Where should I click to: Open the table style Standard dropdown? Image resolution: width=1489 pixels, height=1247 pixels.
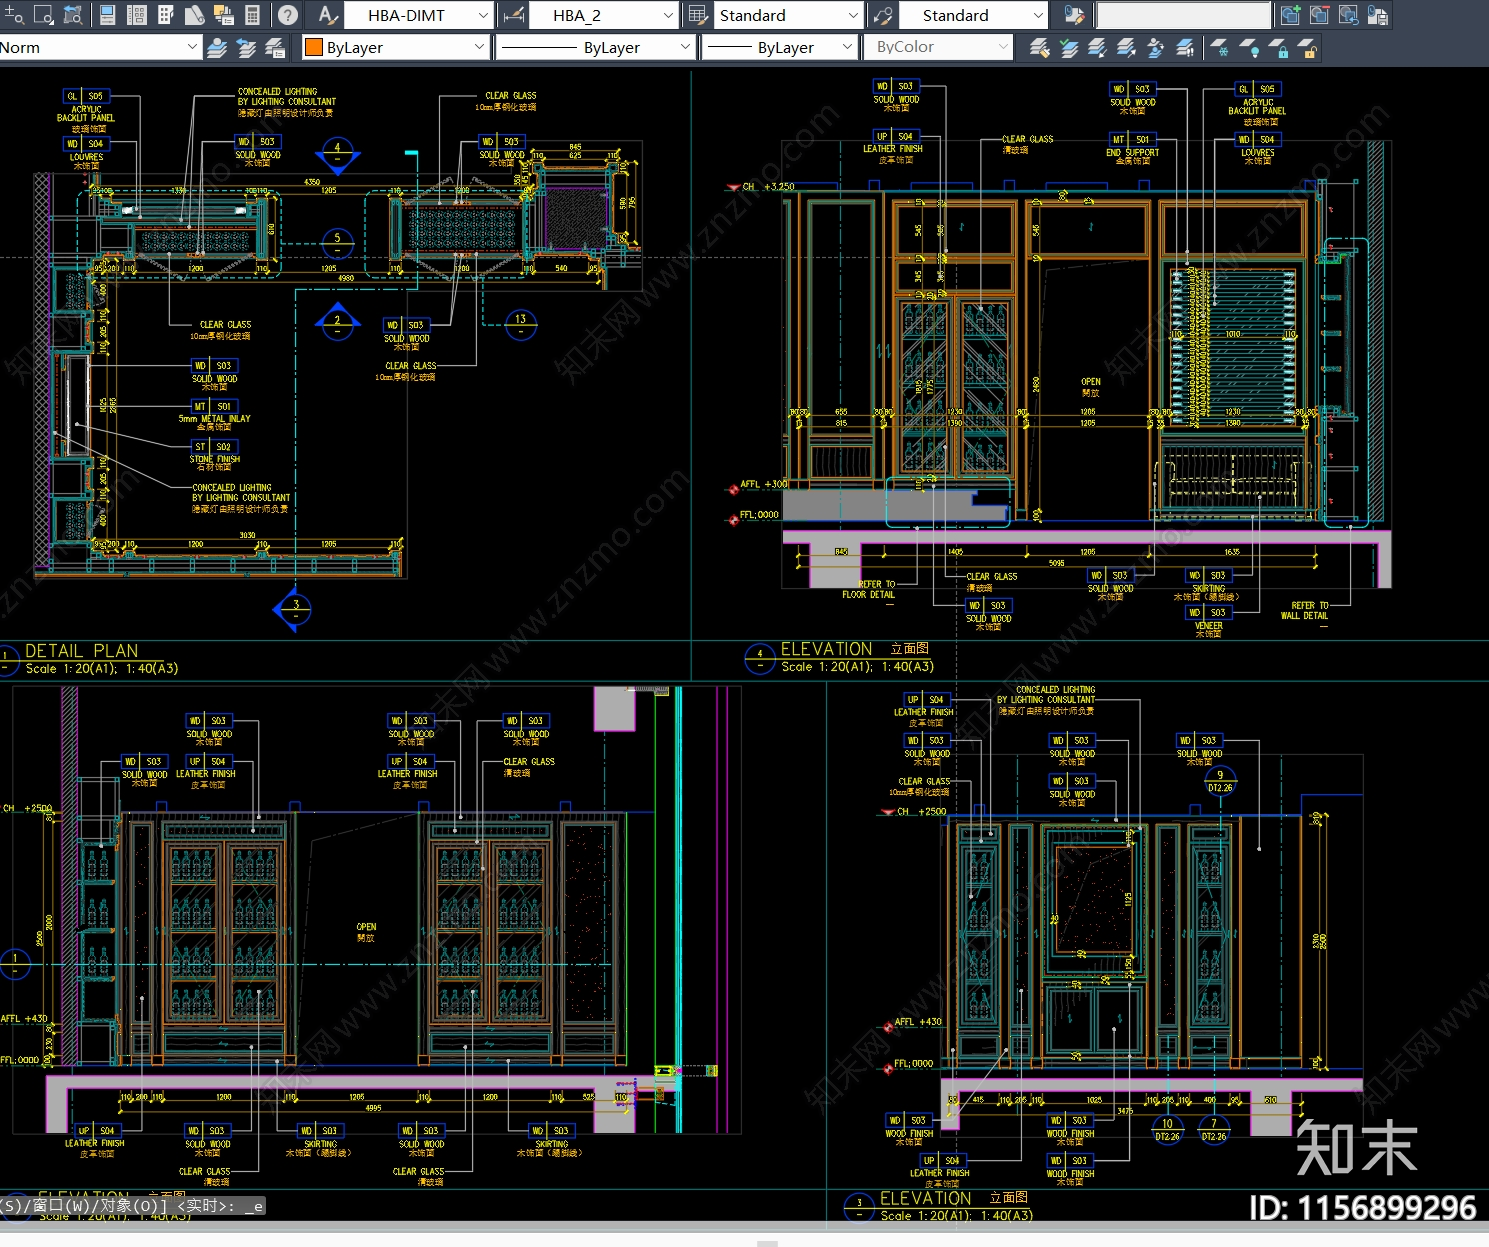(x=788, y=15)
